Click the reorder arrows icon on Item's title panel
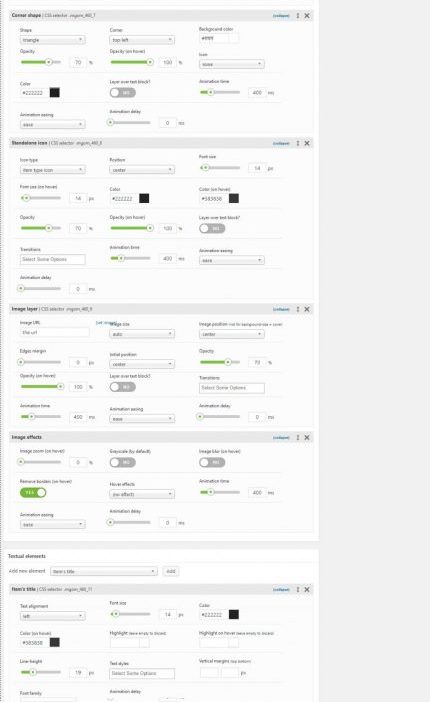Screen dimensions: 430x702 [298, 590]
